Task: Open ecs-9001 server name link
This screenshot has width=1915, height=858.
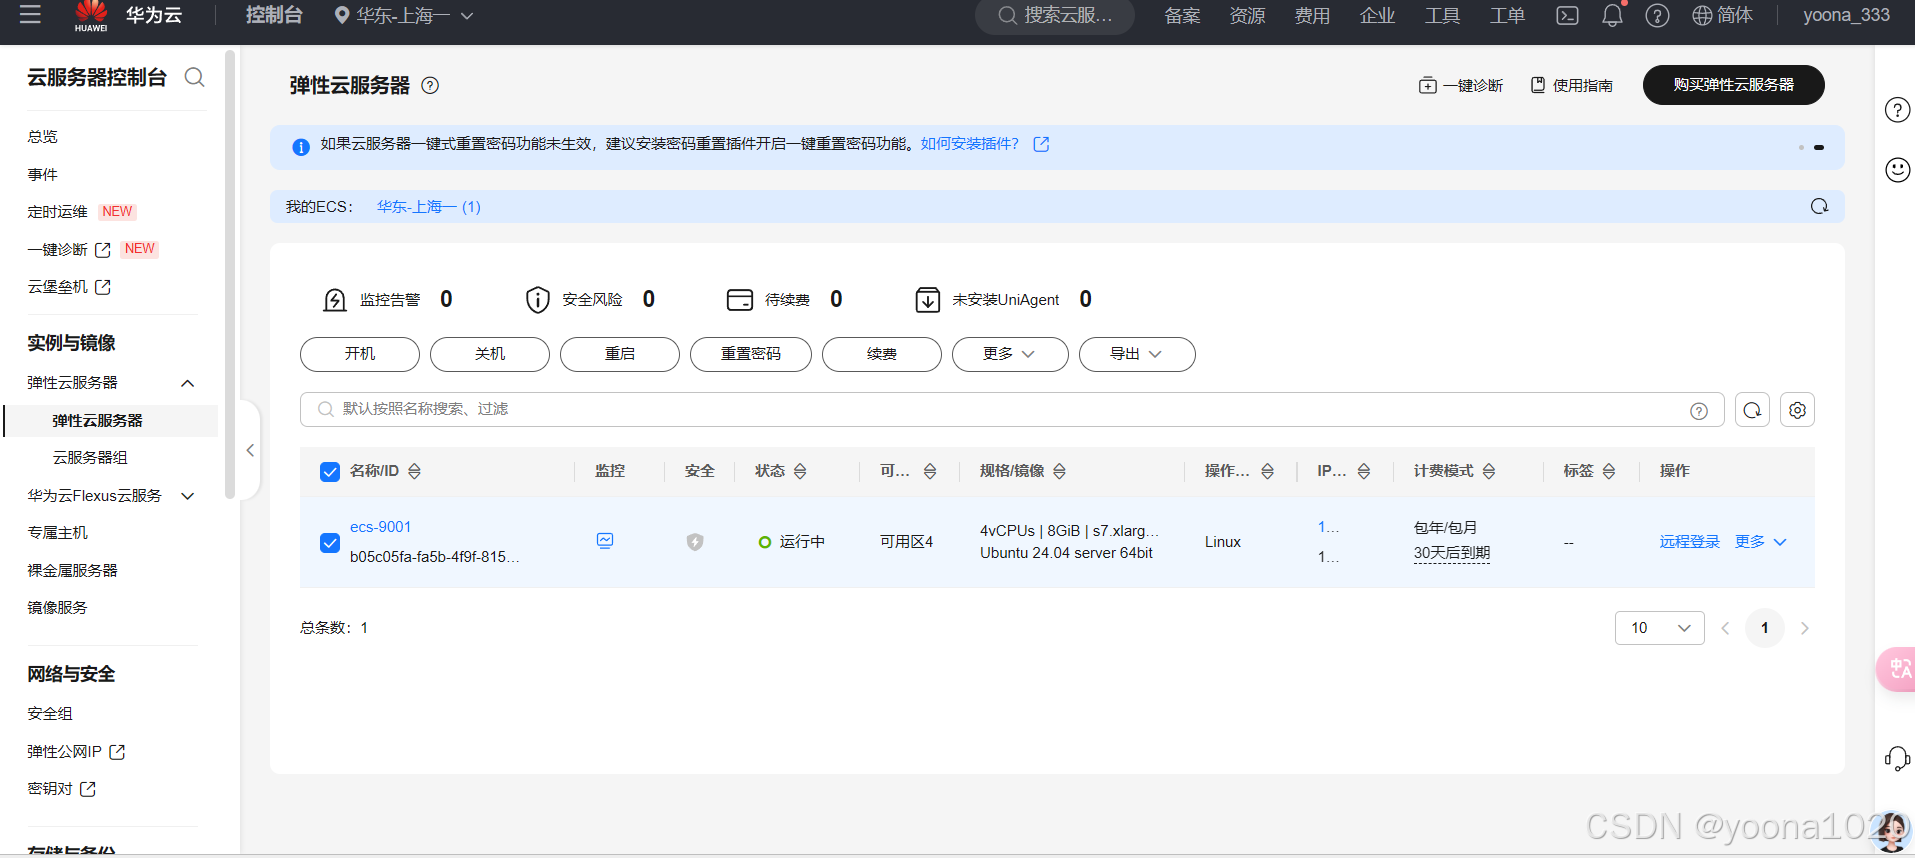Action: (380, 527)
